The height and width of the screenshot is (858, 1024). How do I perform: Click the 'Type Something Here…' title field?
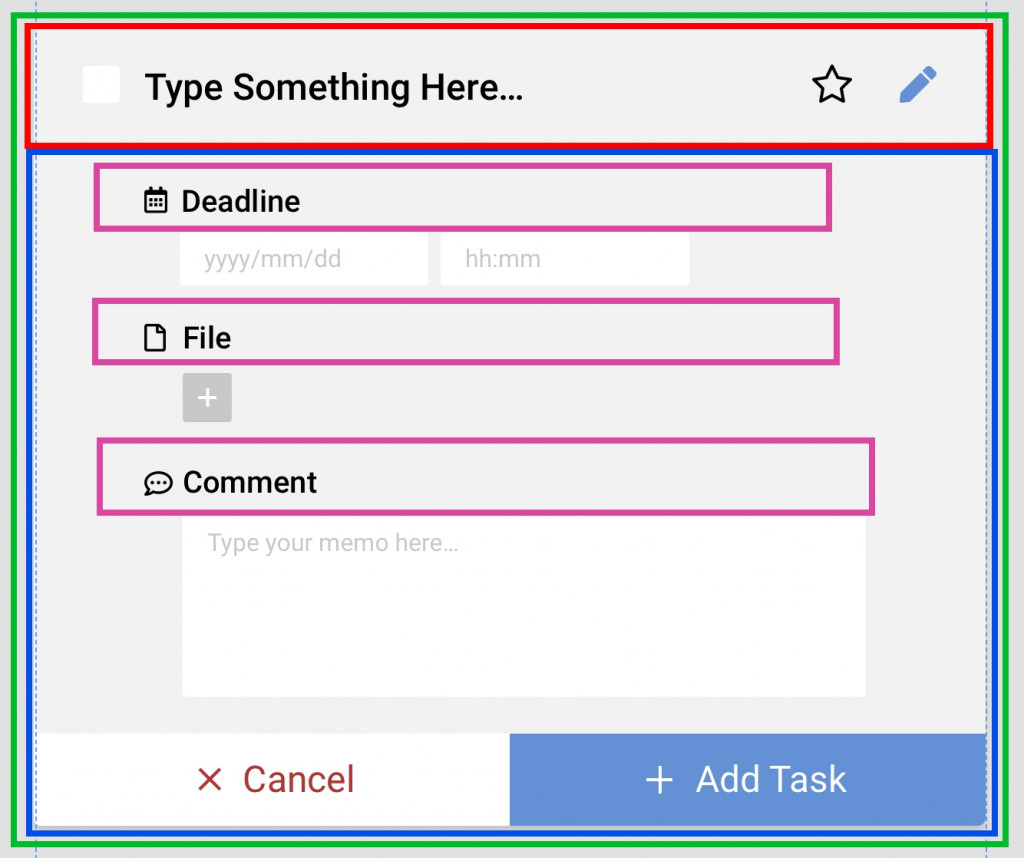(x=334, y=88)
